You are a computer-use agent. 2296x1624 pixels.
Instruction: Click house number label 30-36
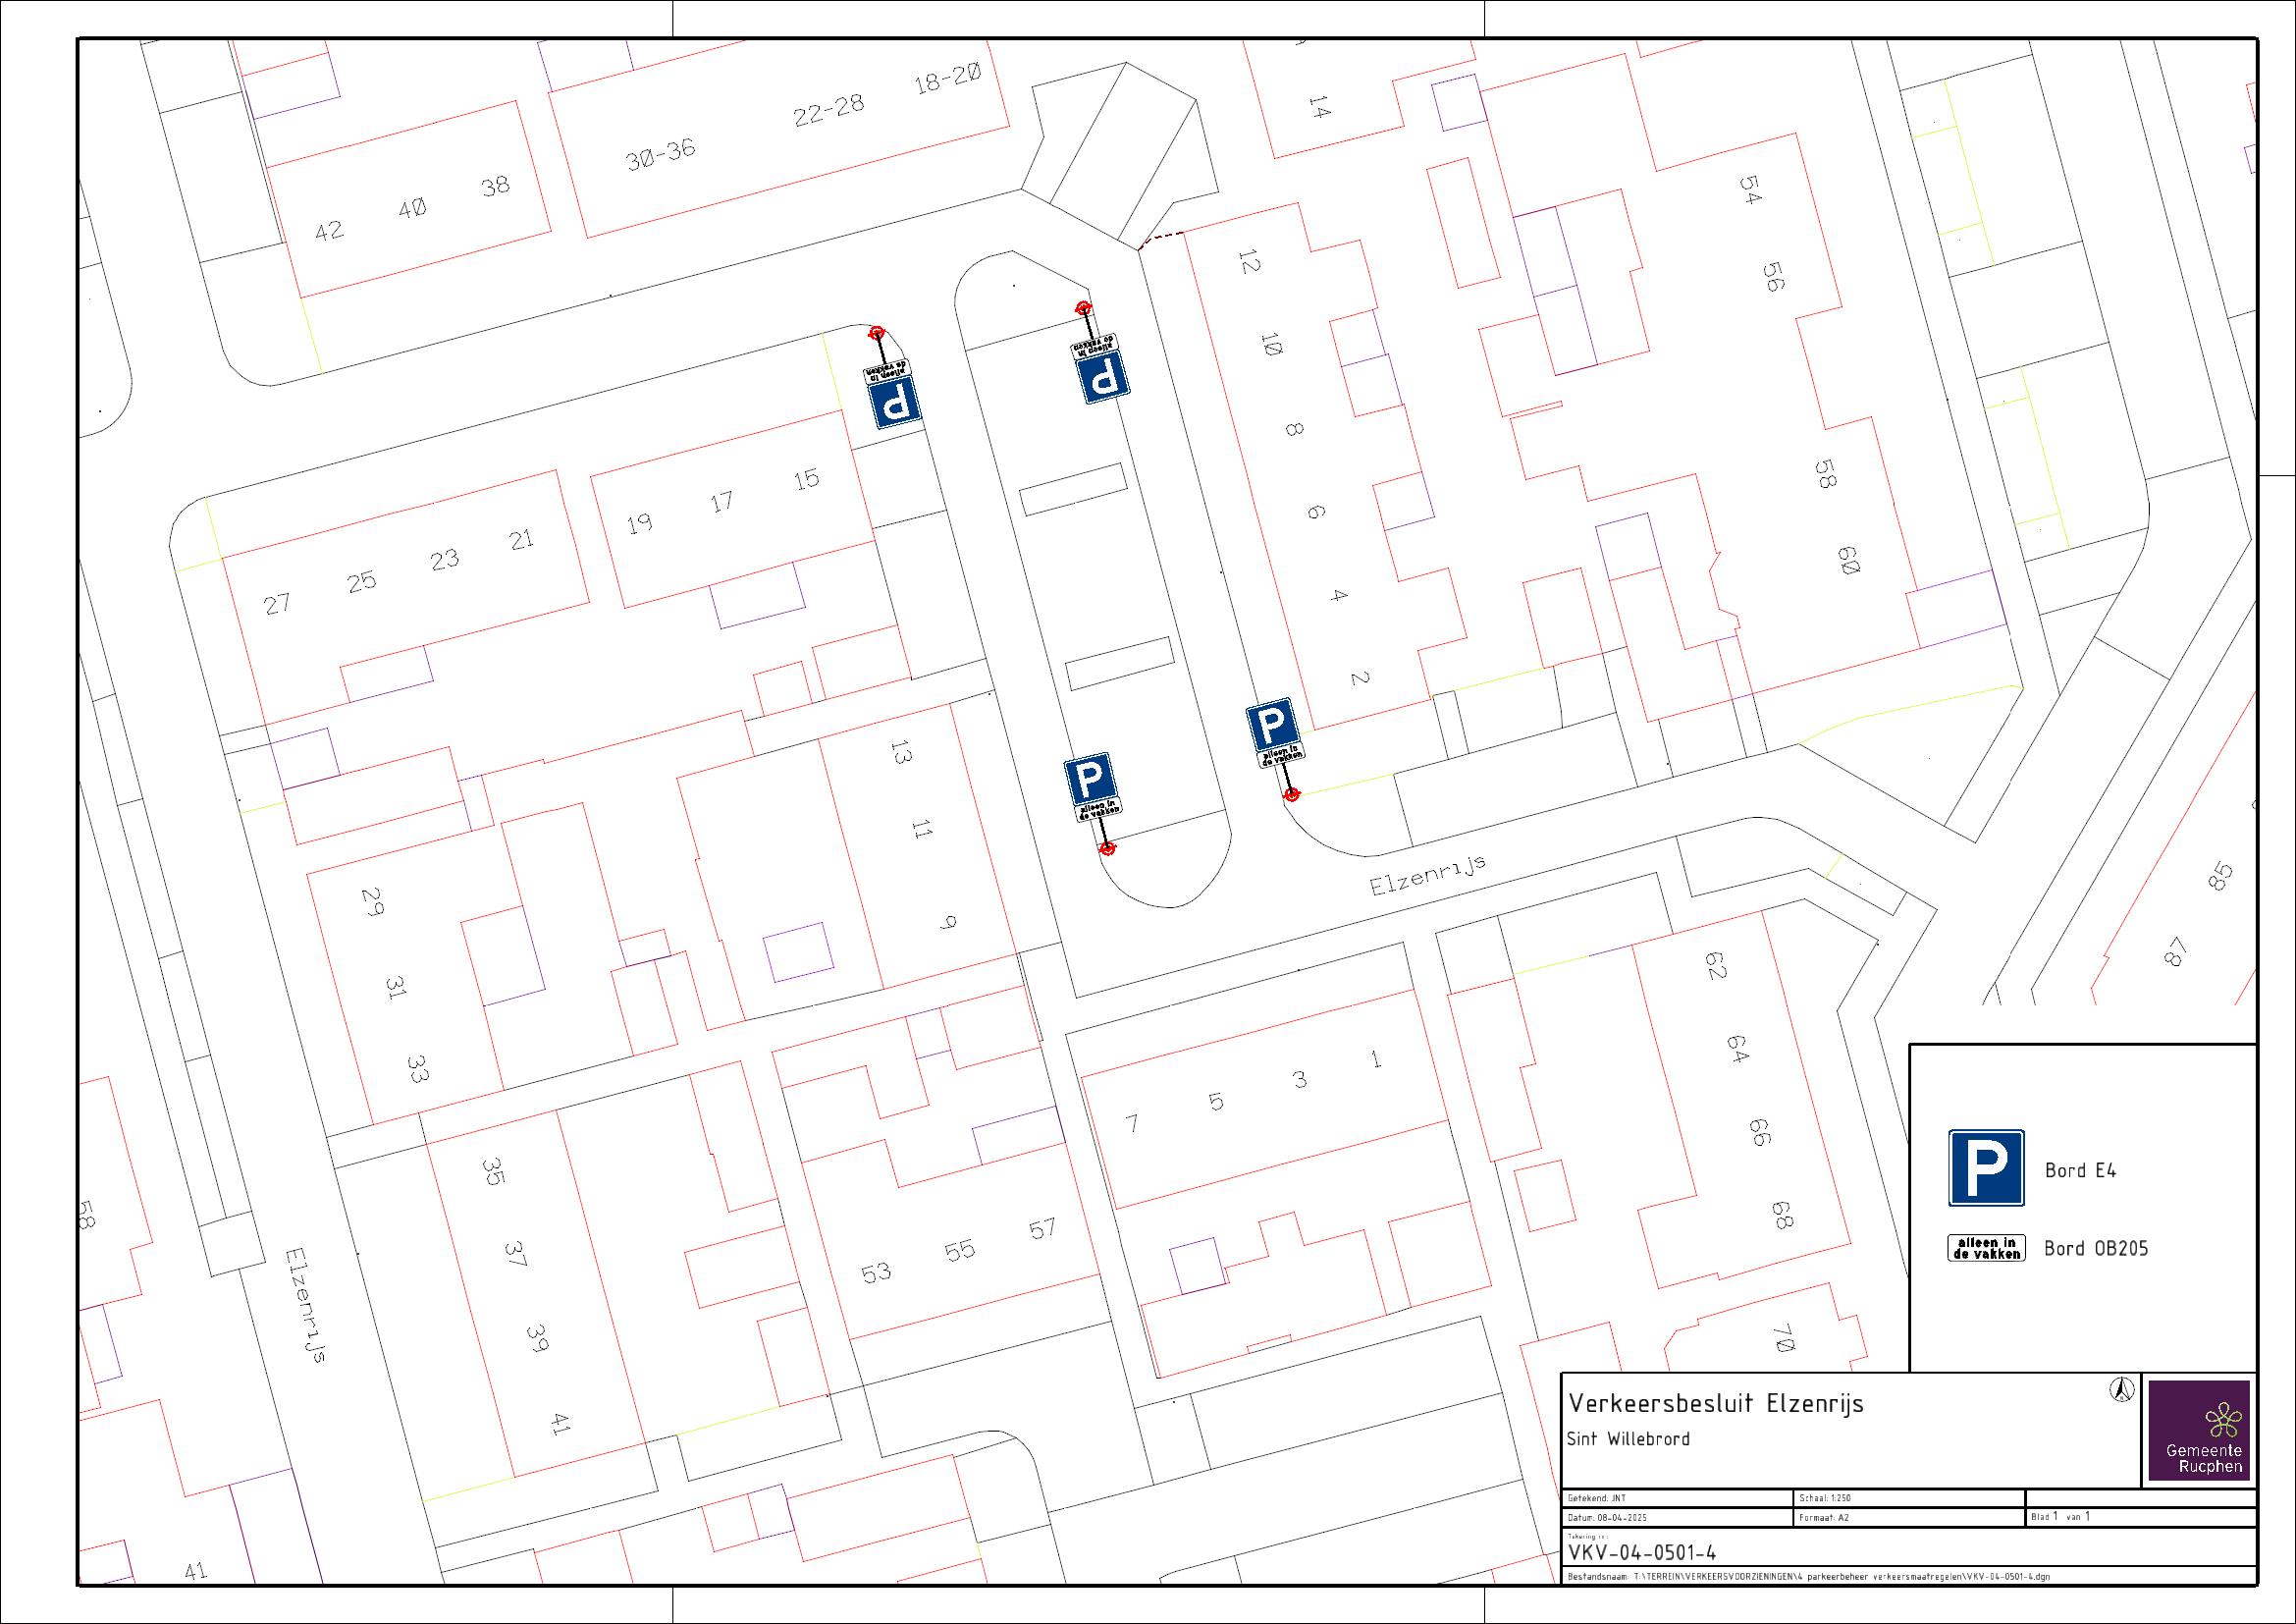(661, 156)
